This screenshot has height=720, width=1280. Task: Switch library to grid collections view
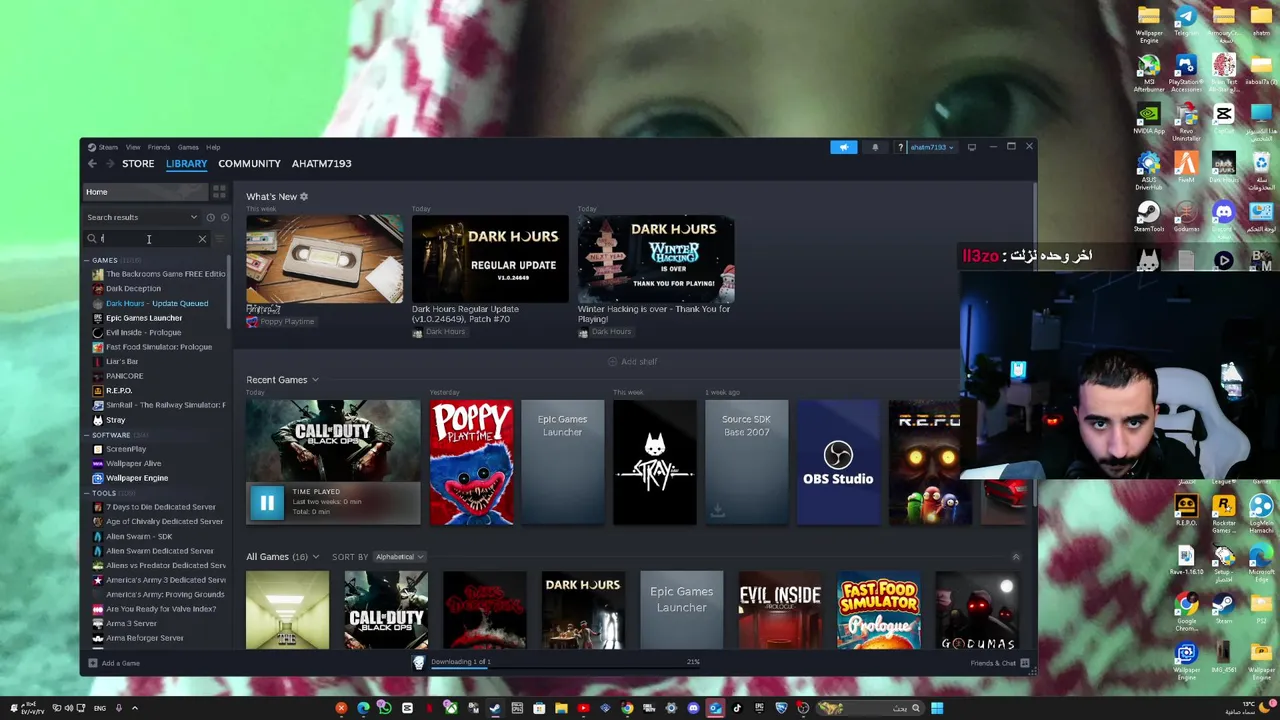pyautogui.click(x=219, y=192)
